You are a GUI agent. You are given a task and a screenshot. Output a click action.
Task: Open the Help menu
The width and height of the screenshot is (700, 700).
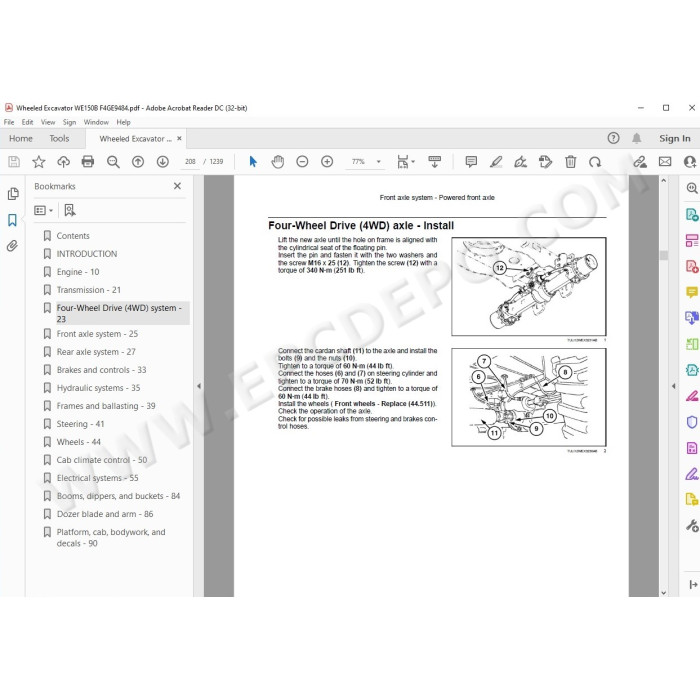[124, 122]
